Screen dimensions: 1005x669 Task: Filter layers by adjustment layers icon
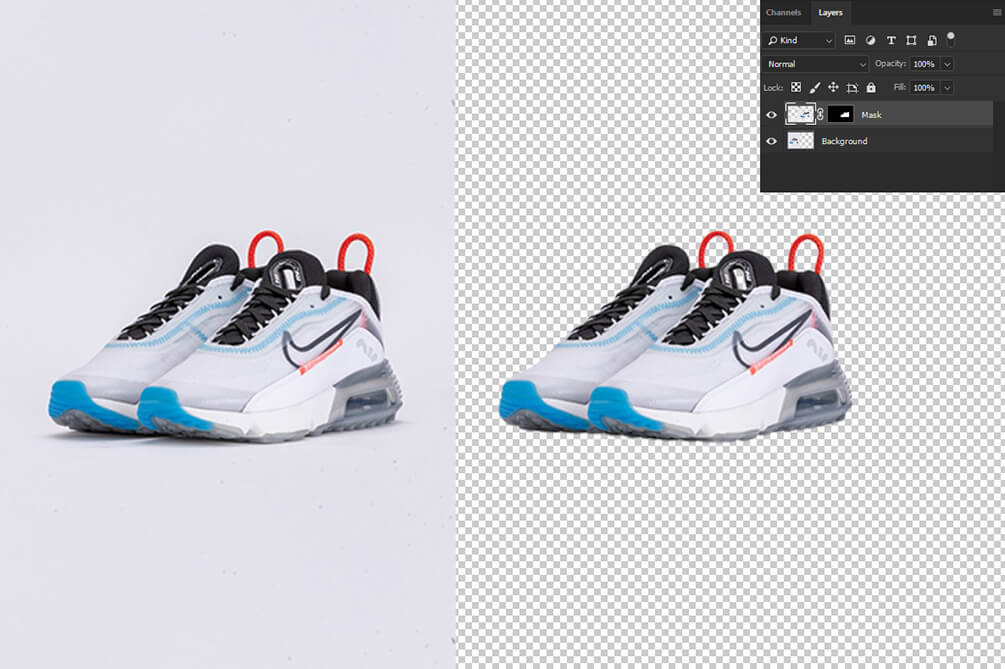[870, 40]
